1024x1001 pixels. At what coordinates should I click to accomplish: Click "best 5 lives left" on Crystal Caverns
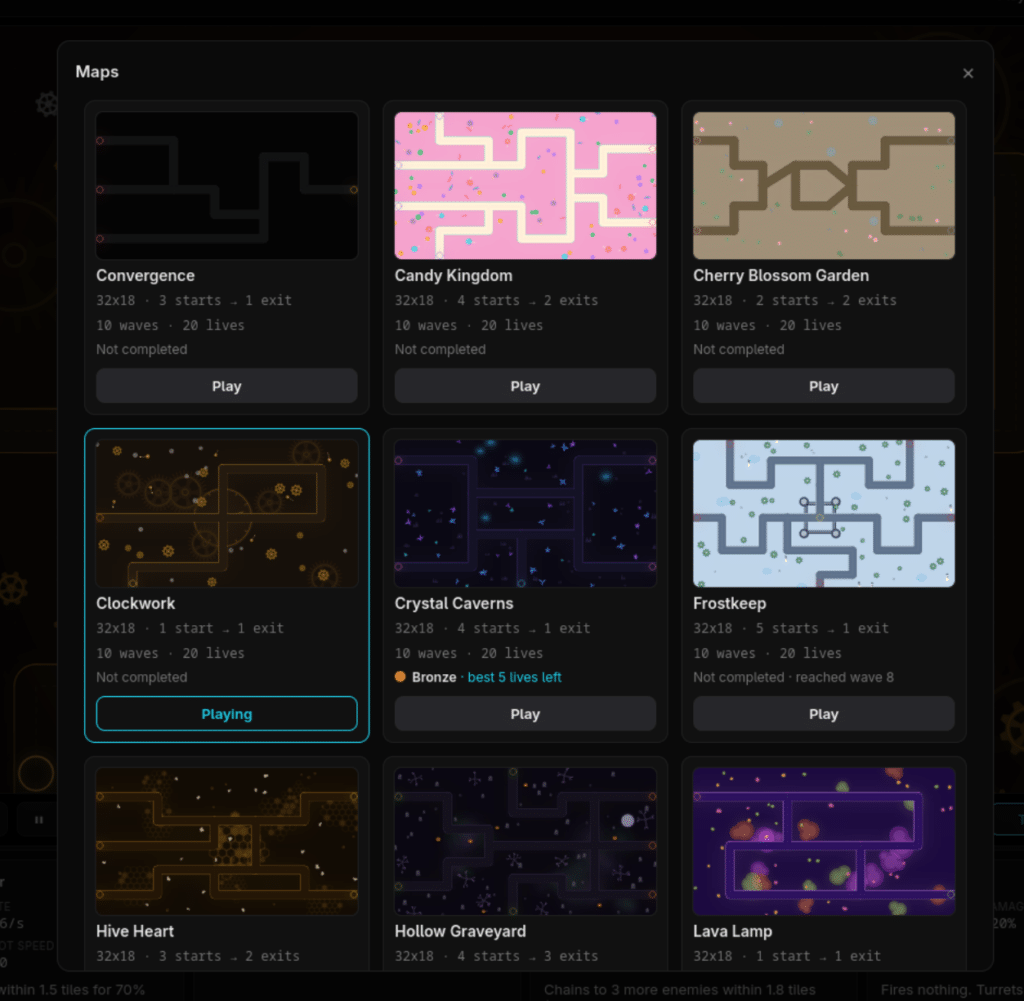pos(515,677)
